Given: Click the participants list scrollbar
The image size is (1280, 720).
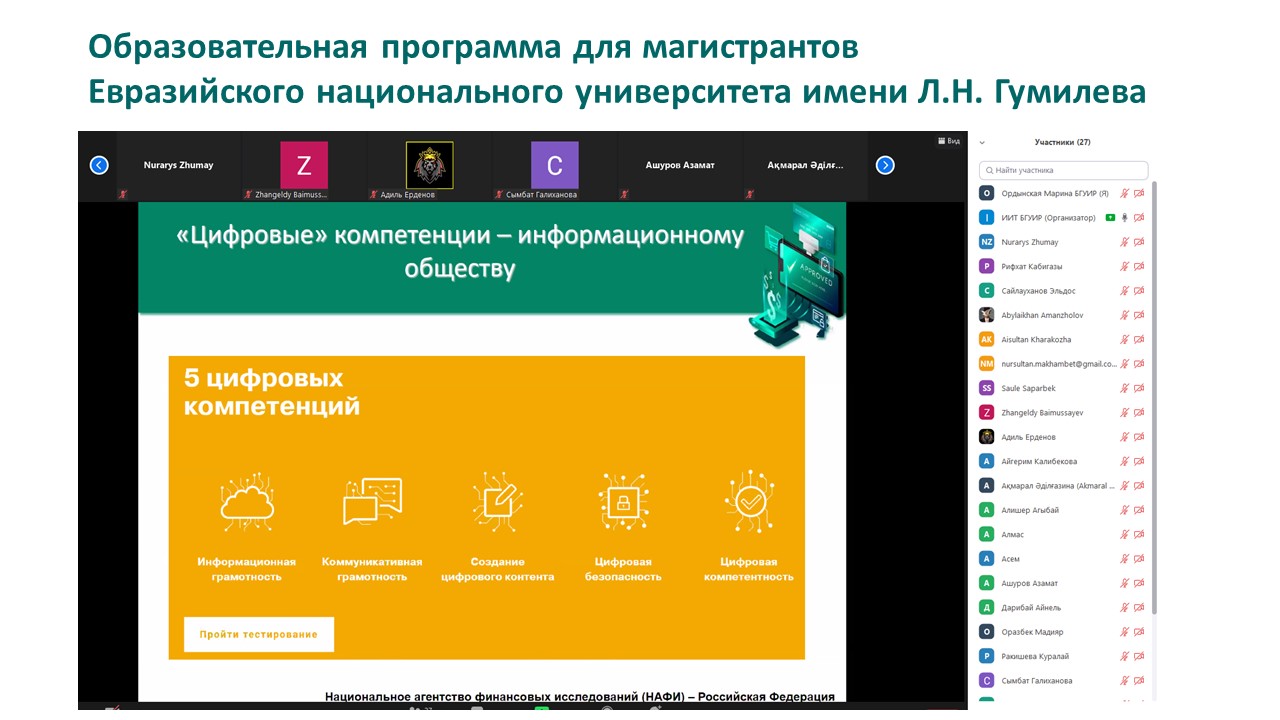Looking at the screenshot, I should 1155,397.
